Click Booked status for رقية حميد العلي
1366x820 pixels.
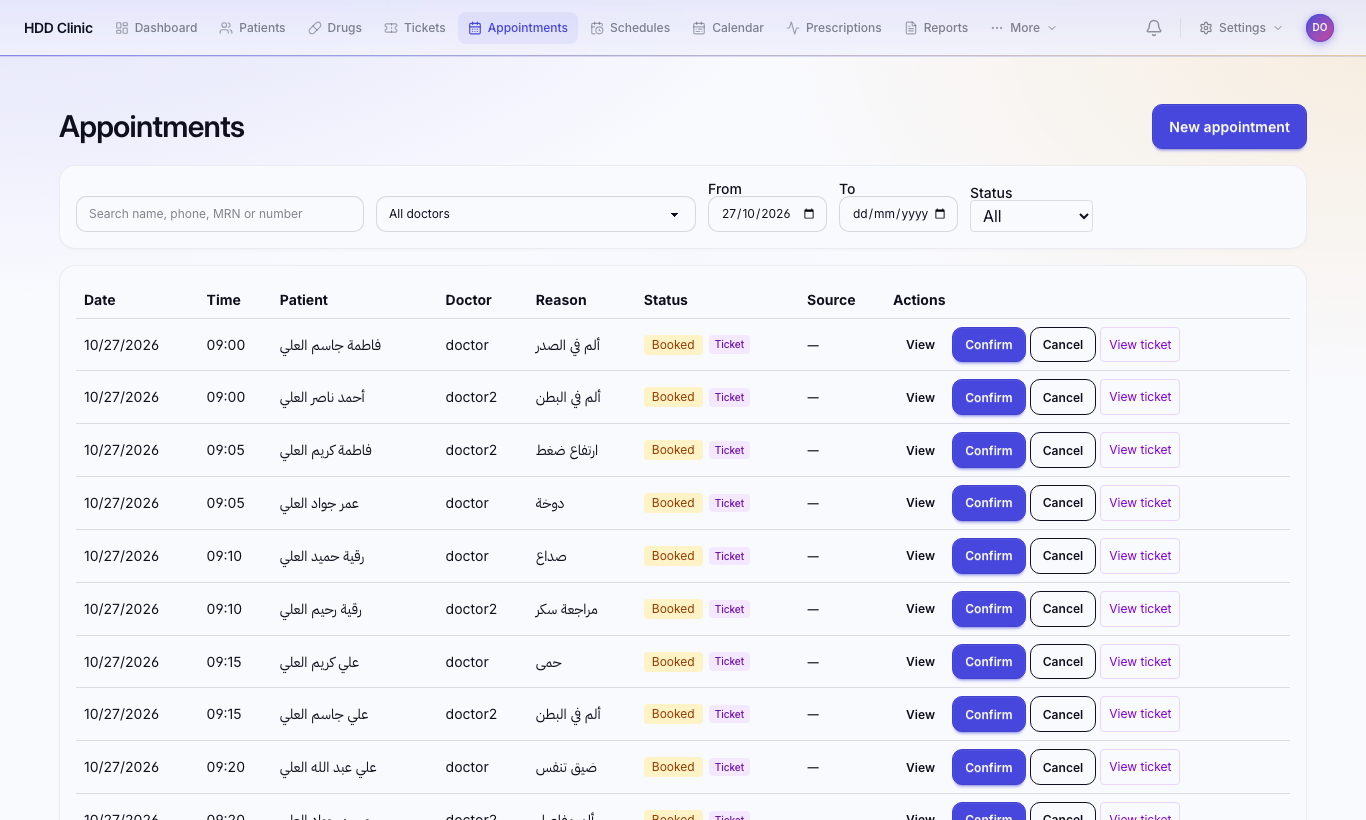coord(673,556)
